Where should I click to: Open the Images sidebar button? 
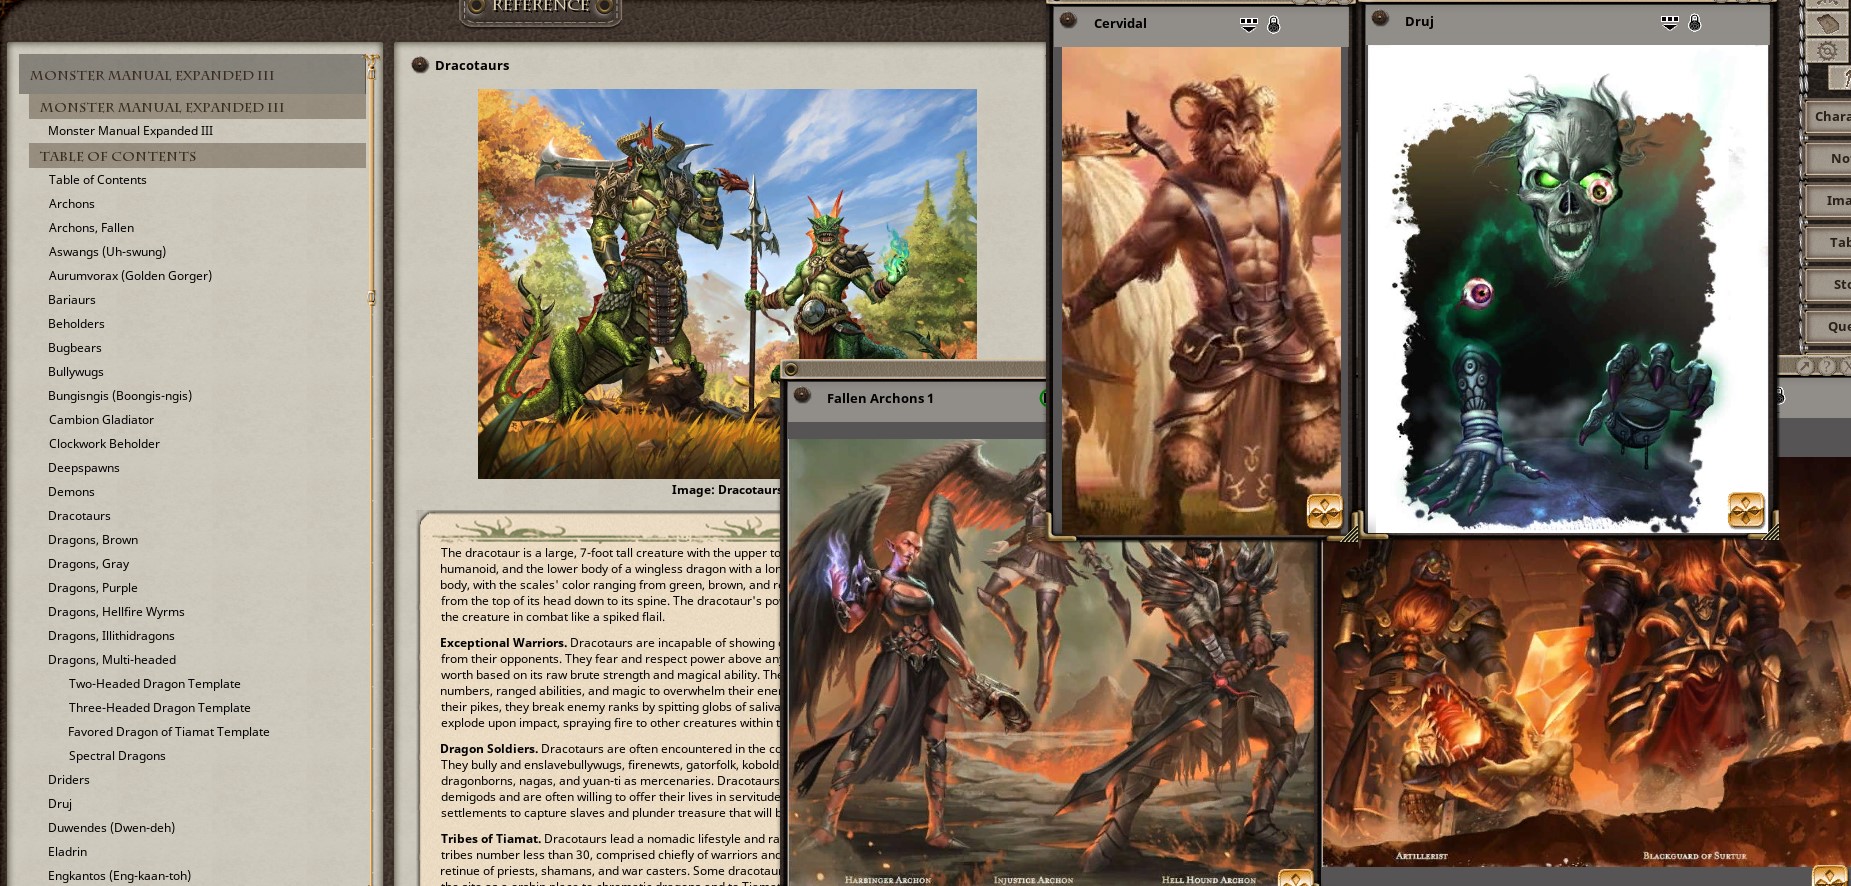pyautogui.click(x=1829, y=200)
